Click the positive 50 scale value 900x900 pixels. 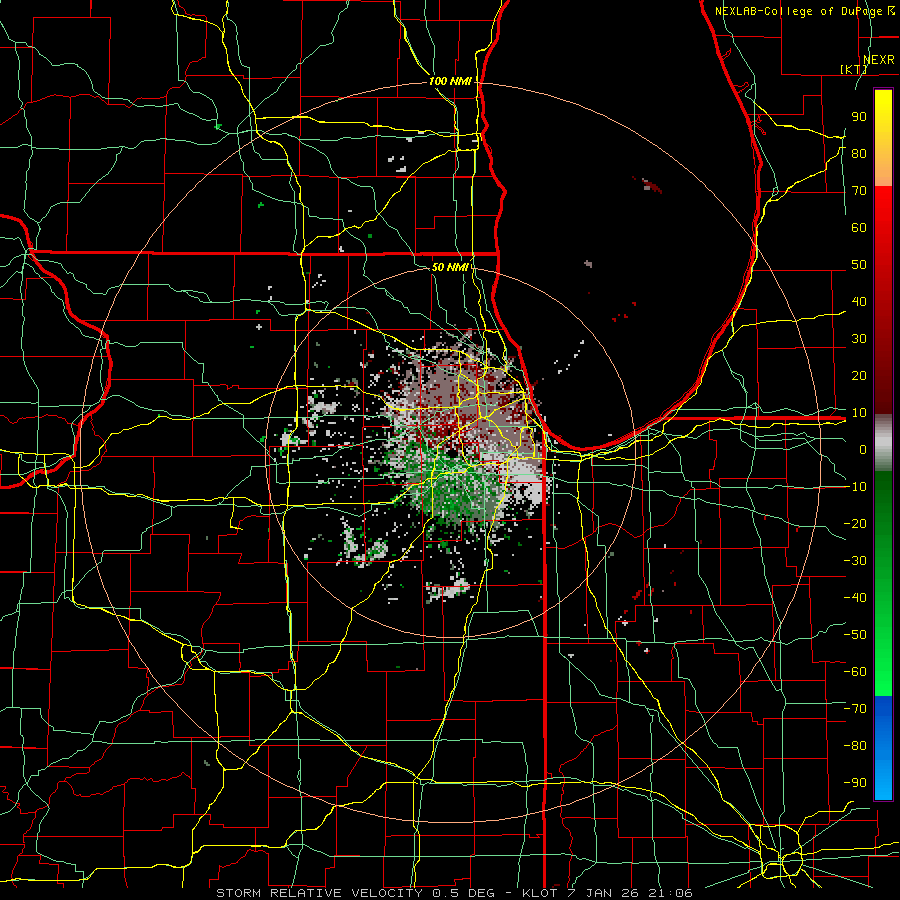pyautogui.click(x=859, y=265)
